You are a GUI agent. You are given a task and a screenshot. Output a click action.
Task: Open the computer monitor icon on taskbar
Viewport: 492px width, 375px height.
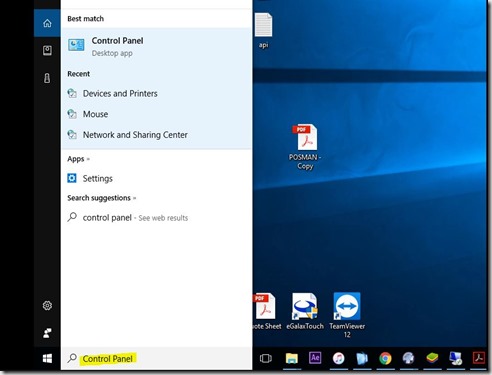(455, 358)
